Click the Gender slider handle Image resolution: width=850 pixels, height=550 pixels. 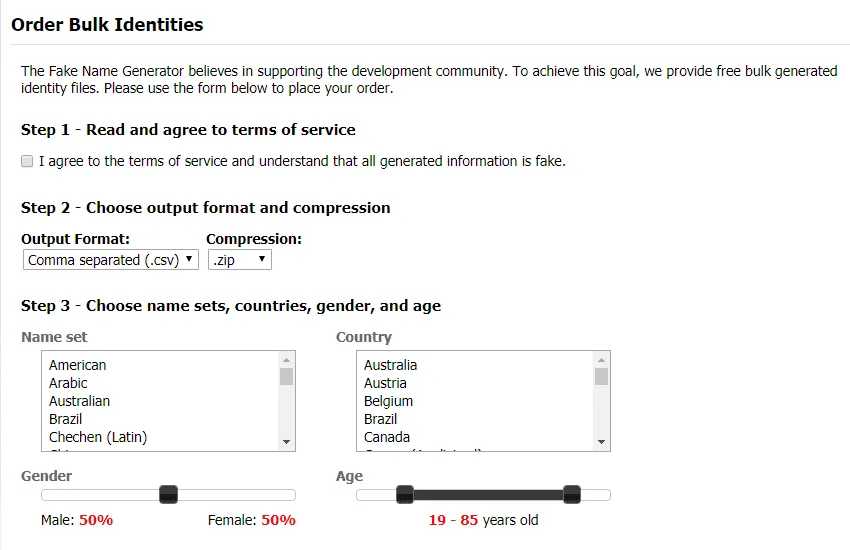point(169,495)
